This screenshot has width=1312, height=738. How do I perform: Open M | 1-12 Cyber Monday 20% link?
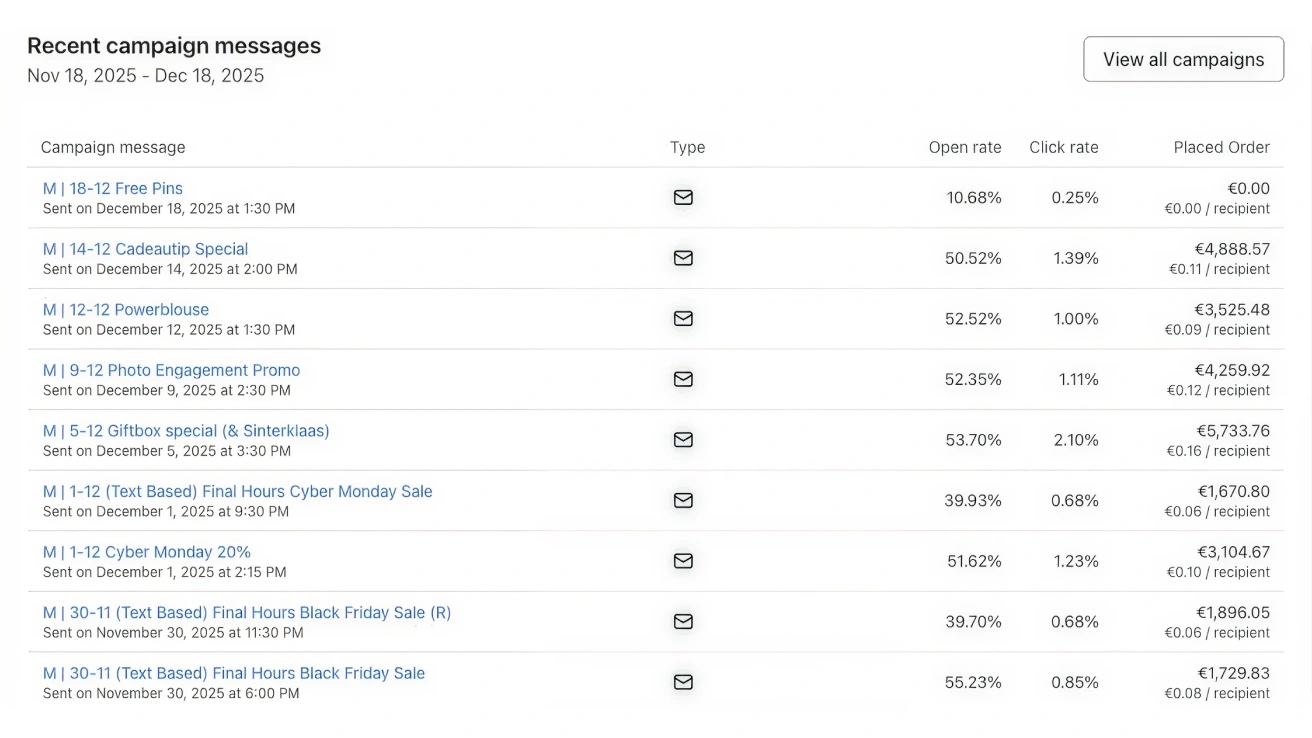(147, 552)
